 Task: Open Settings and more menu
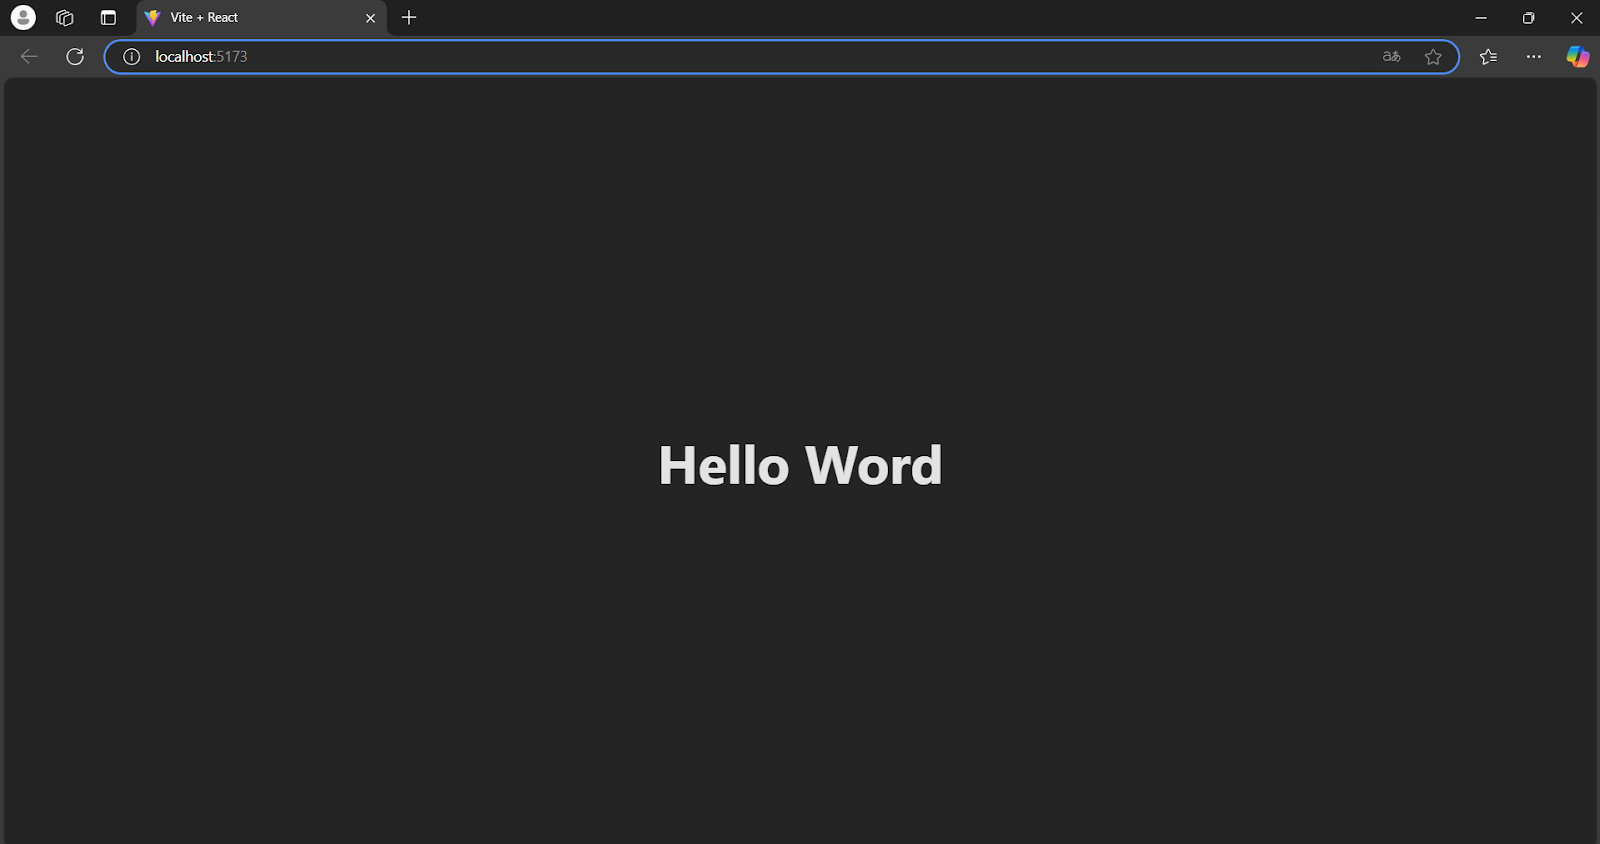(x=1534, y=56)
